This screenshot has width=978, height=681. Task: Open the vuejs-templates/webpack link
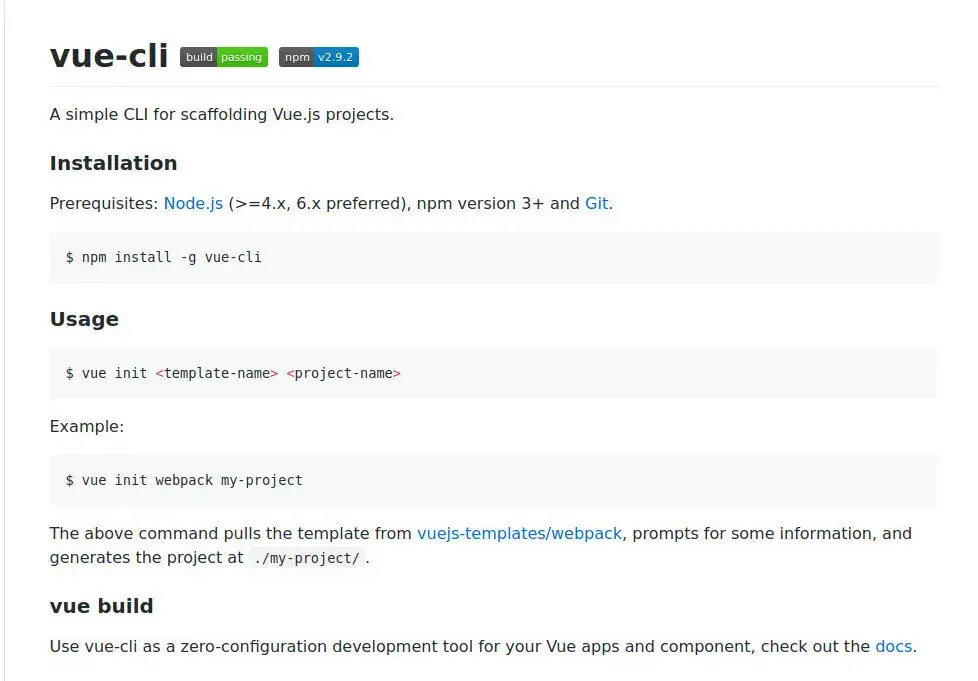[520, 533]
